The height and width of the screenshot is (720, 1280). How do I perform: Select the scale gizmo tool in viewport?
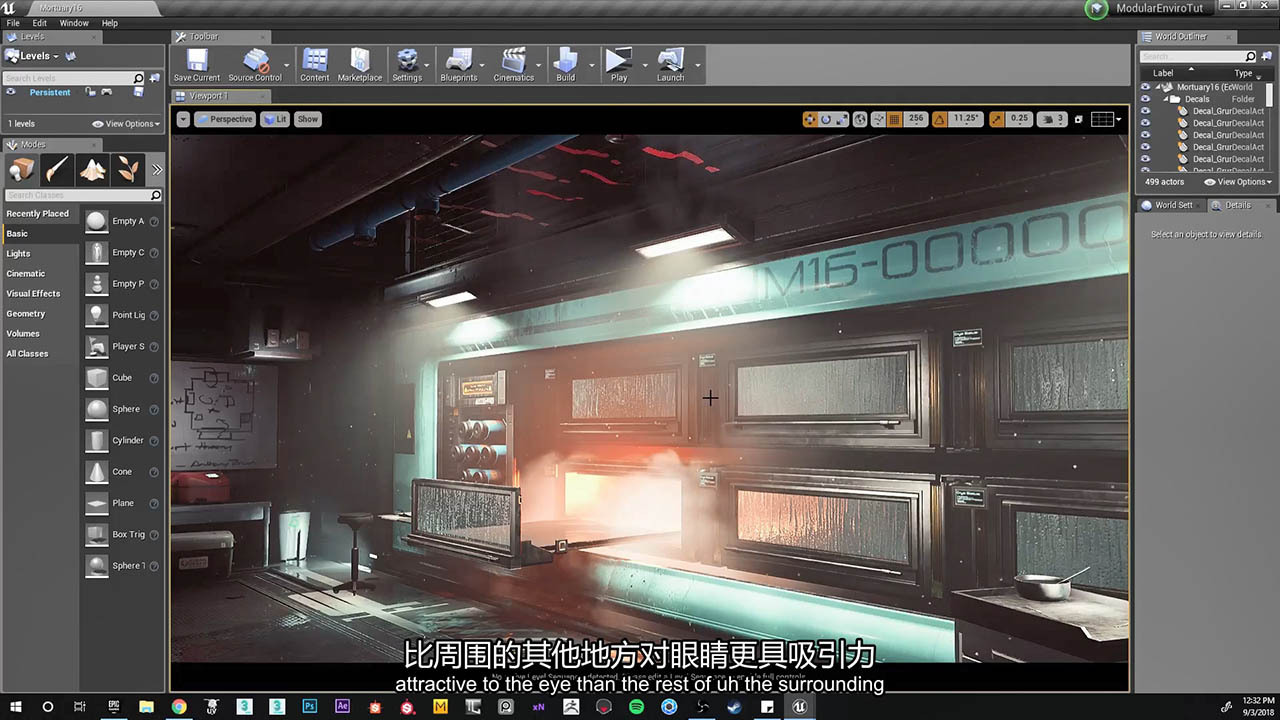842,119
